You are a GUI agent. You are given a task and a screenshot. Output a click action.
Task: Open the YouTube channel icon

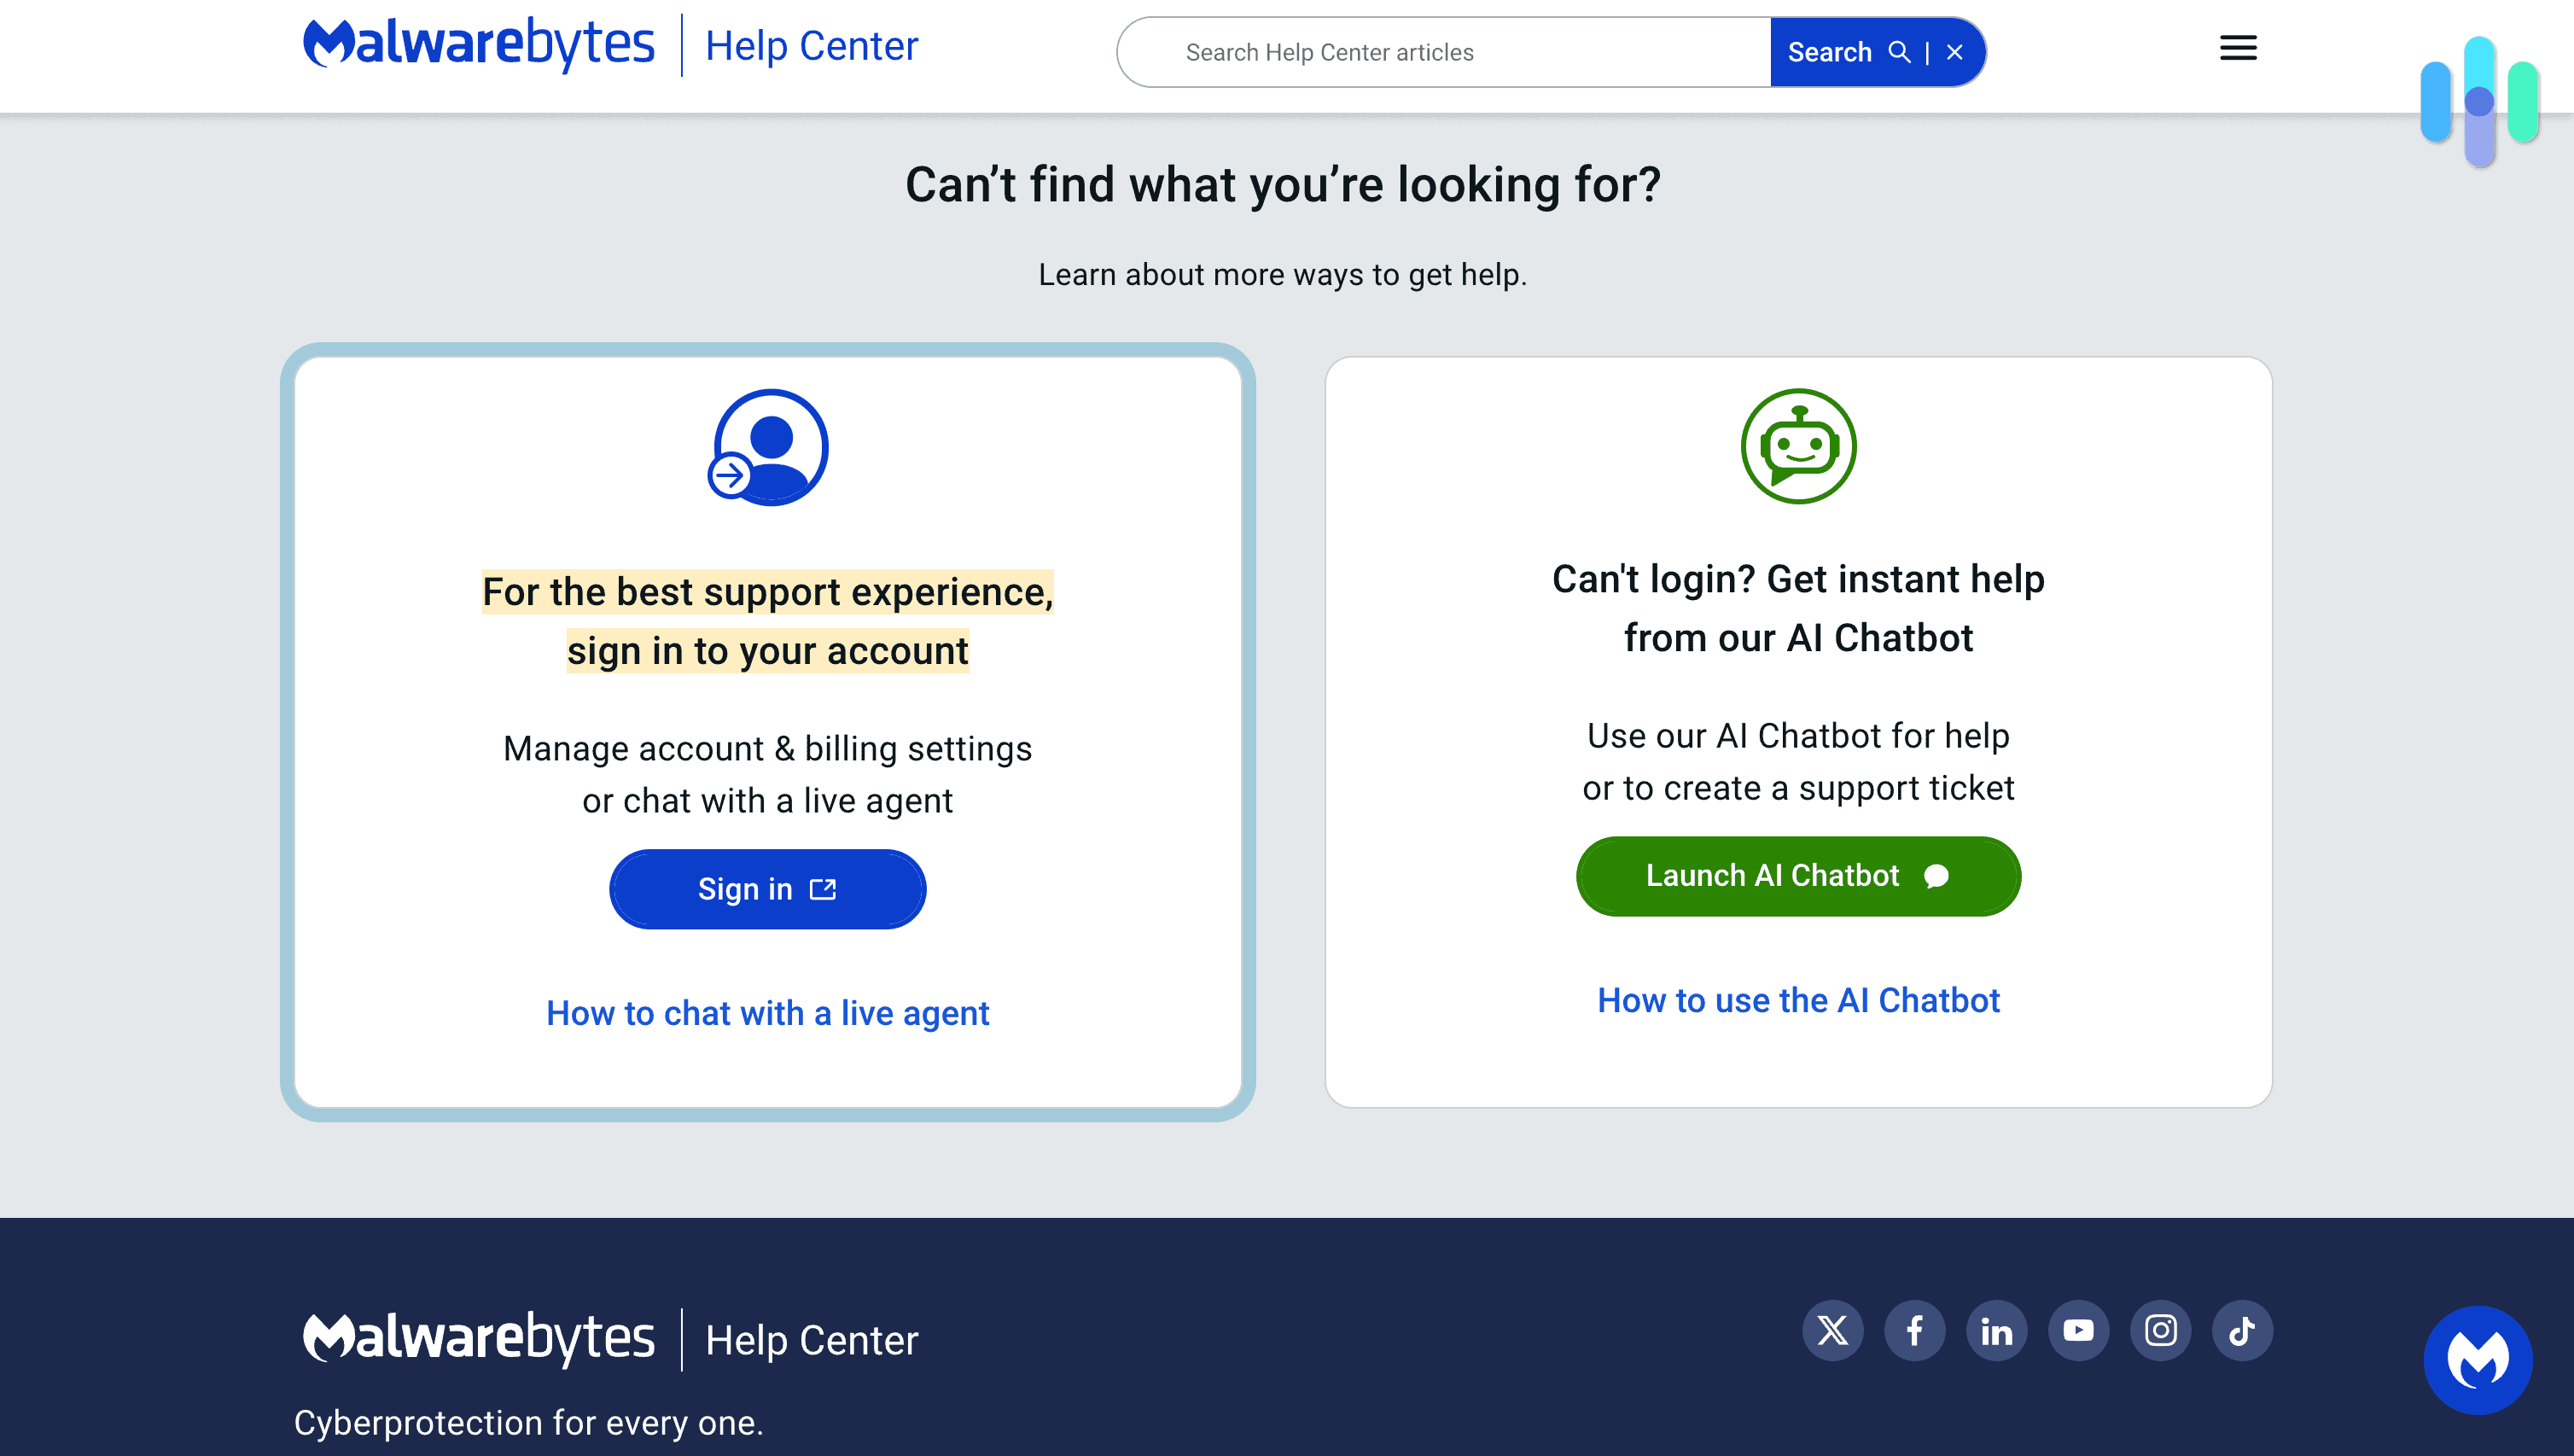[x=2079, y=1330]
